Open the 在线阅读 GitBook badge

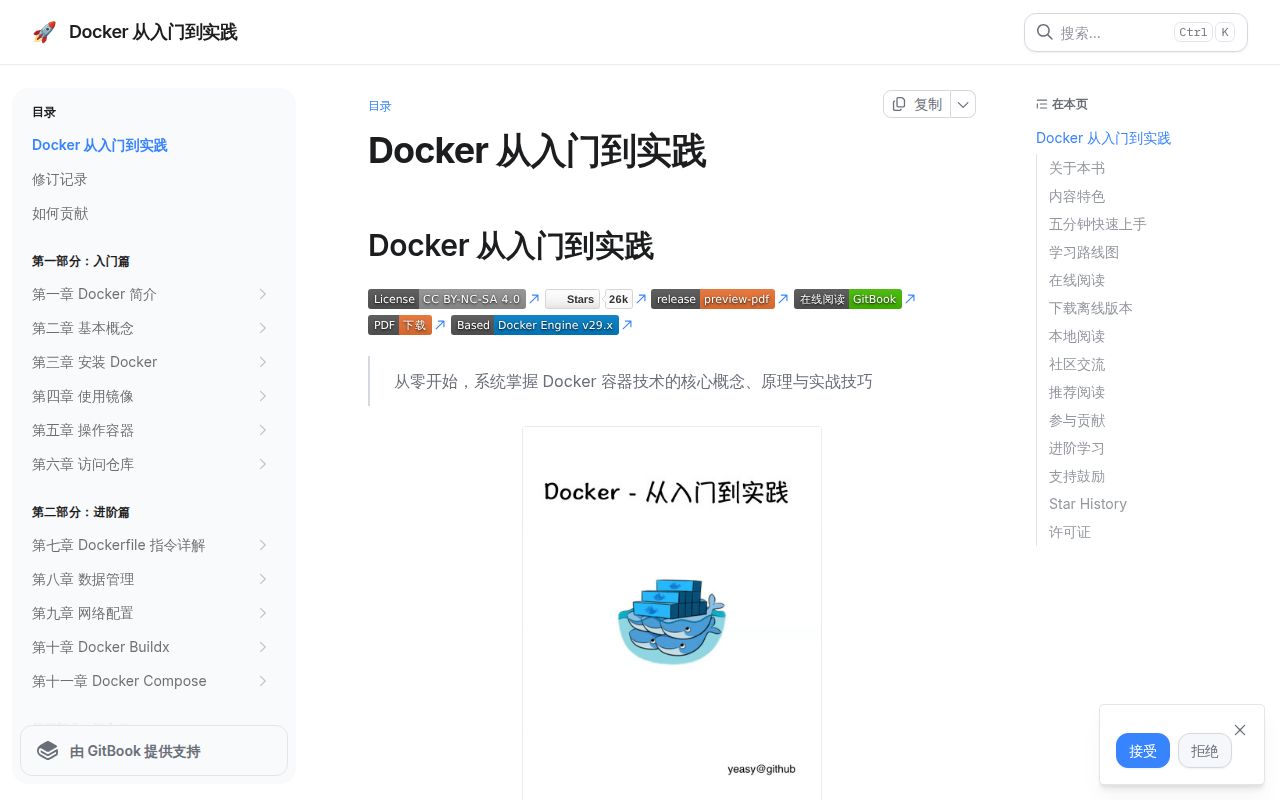(848, 299)
